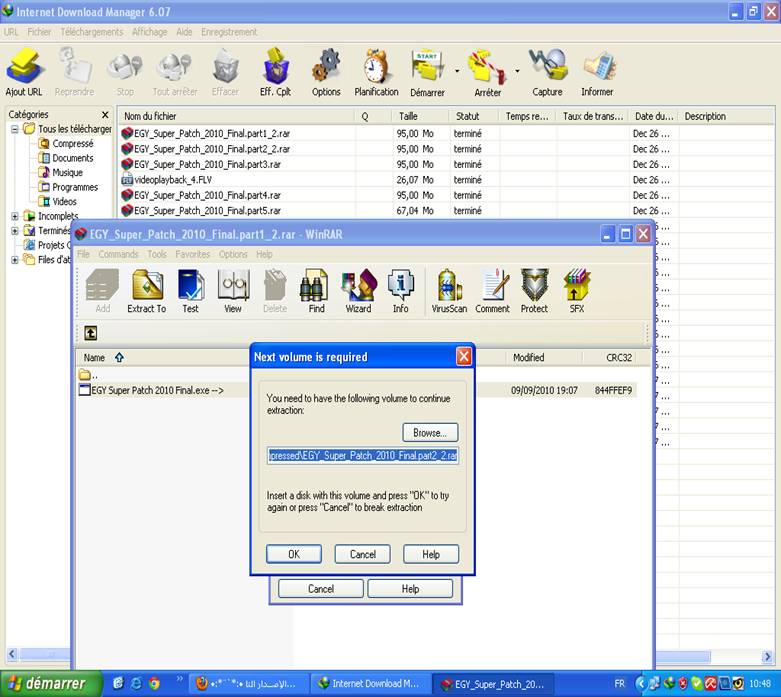Open Téléchargements menu in IDM
The width and height of the screenshot is (781, 697).
point(92,32)
